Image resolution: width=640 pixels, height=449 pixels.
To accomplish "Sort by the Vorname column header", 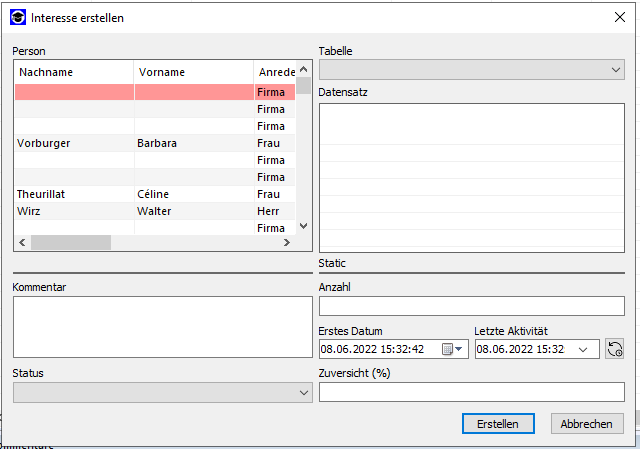I will [193, 72].
